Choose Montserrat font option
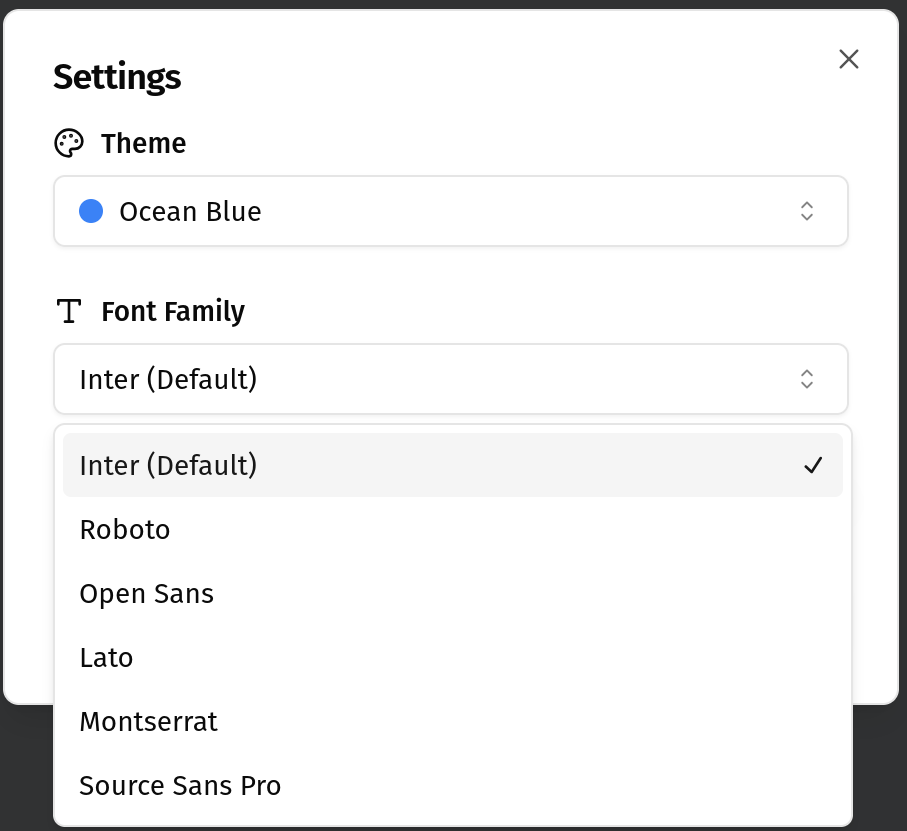The width and height of the screenshot is (907, 831). 148,721
